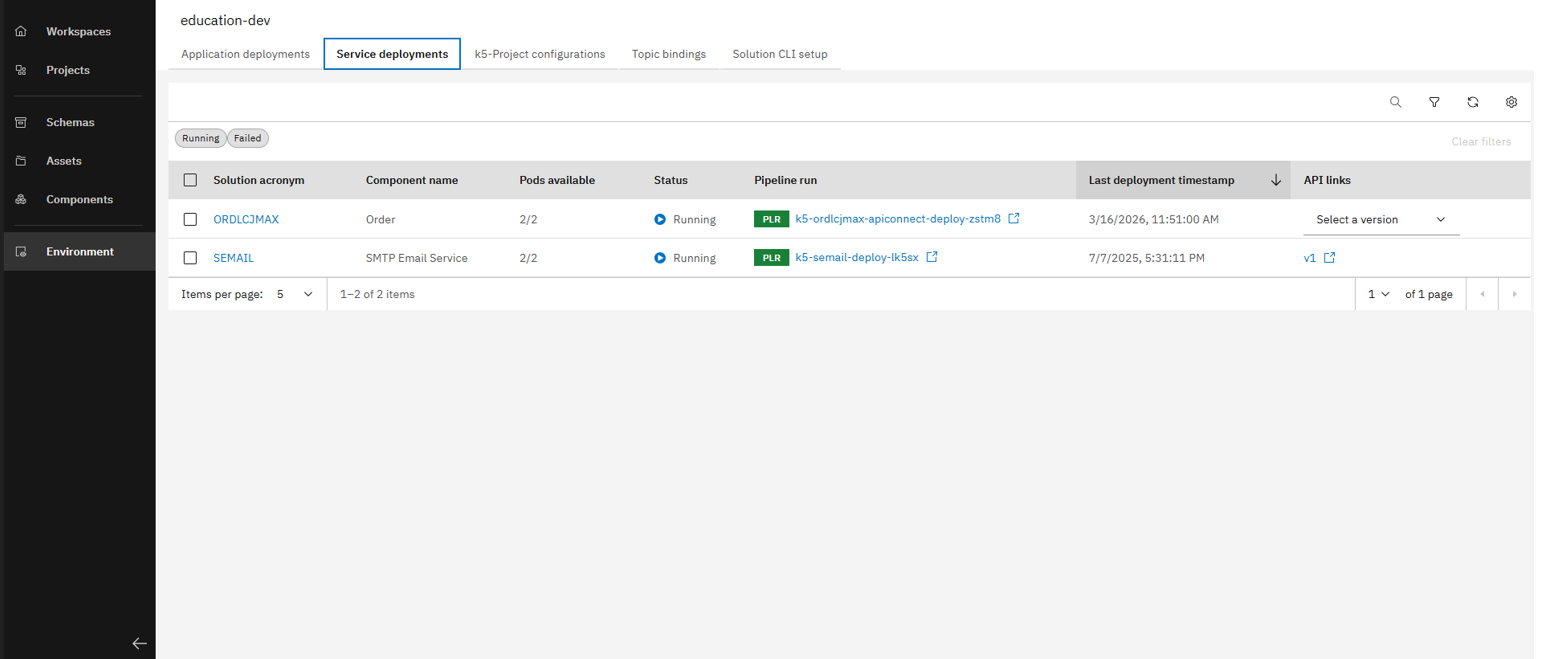This screenshot has height=659, width=1543.
Task: Collapse the sidebar with the arrow icon
Action: [x=140, y=644]
